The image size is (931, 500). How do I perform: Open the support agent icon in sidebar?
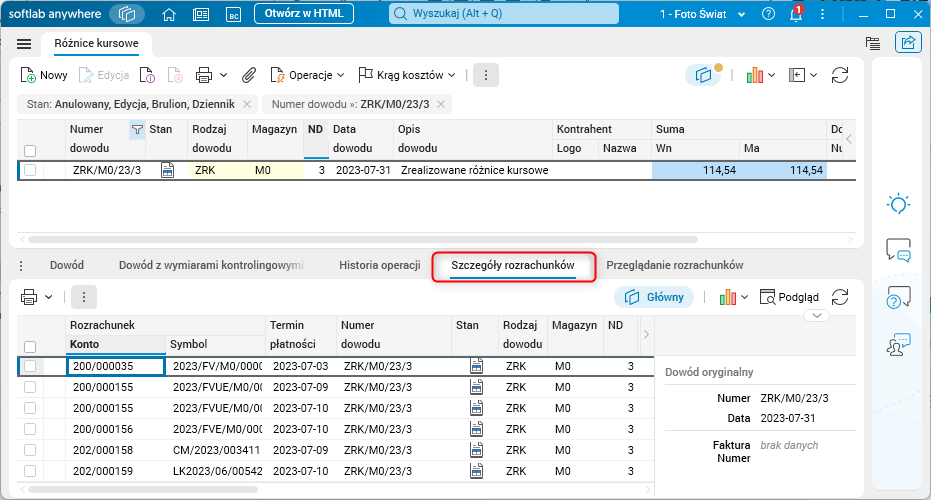[898, 344]
